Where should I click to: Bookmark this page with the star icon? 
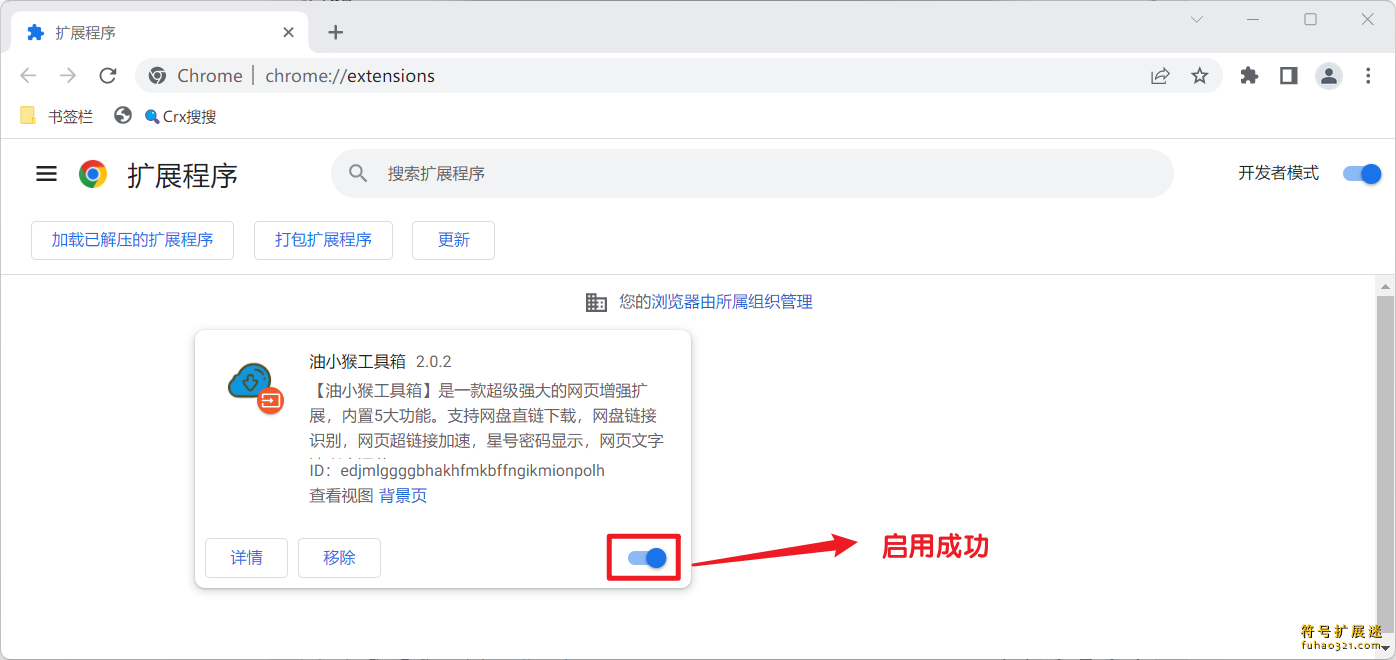[1200, 76]
